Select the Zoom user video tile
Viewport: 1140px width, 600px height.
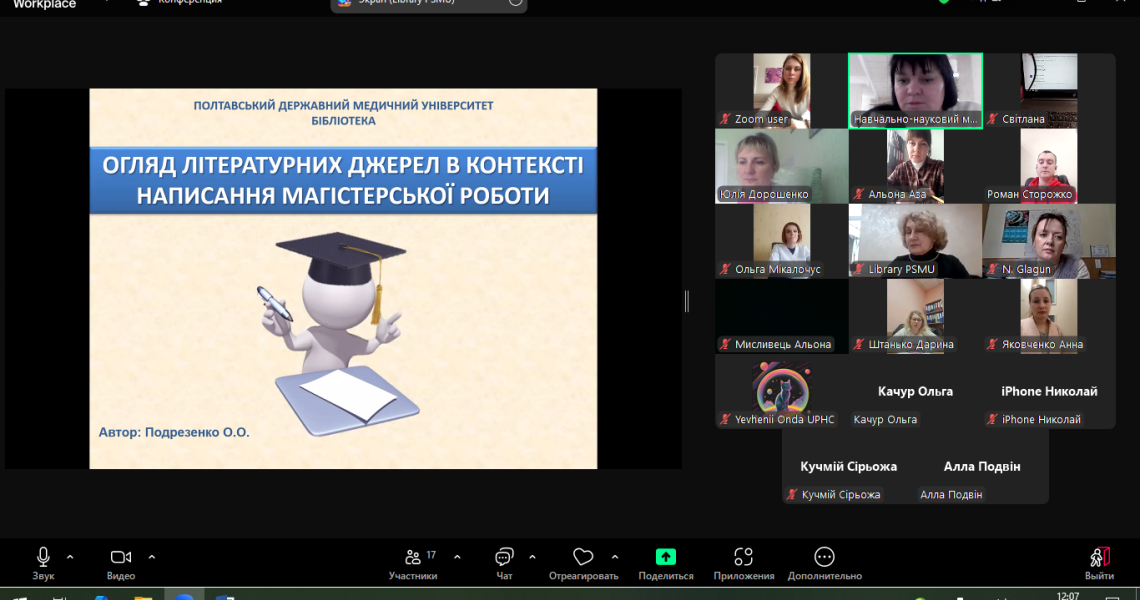[782, 90]
